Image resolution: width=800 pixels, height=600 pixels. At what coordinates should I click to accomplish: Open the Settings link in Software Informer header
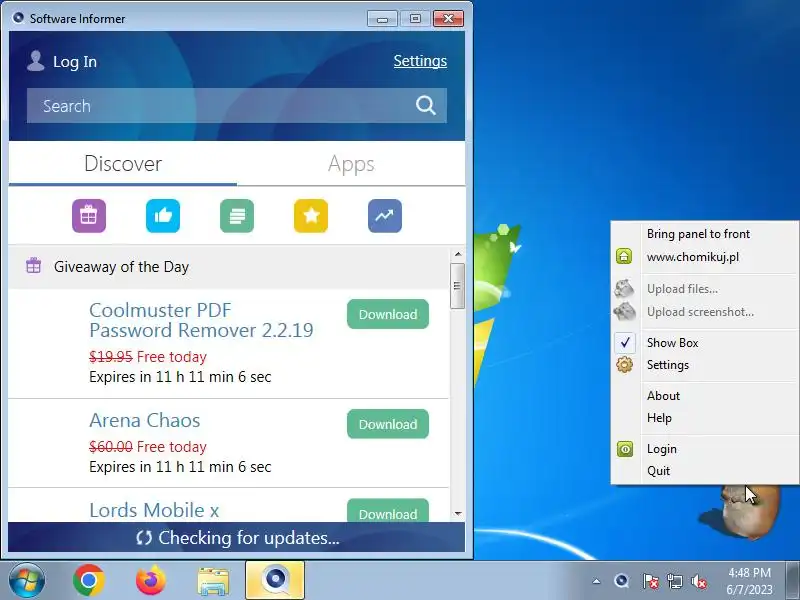click(x=420, y=61)
